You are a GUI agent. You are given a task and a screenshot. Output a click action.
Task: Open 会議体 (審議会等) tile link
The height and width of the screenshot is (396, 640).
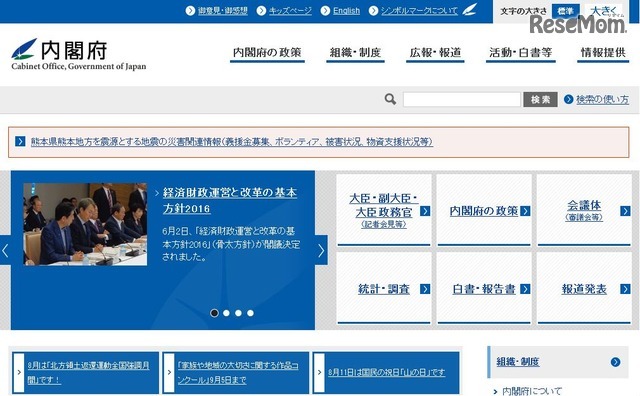click(584, 211)
